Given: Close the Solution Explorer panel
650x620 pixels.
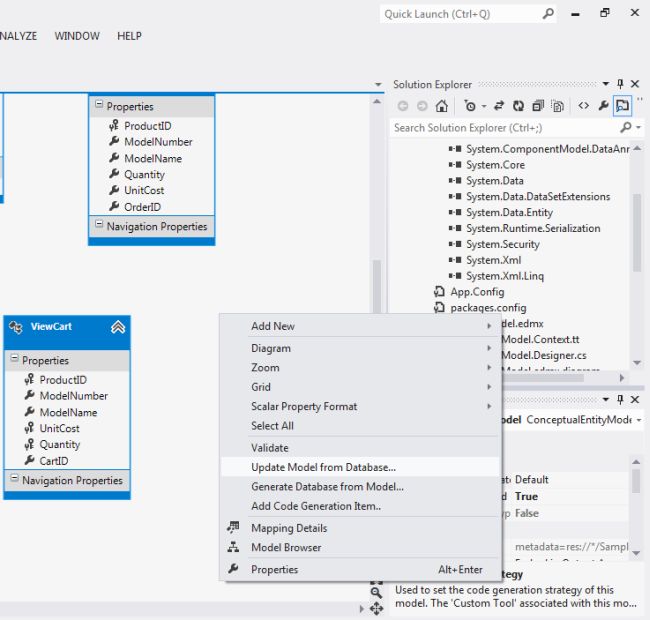Looking at the screenshot, I should [x=635, y=84].
